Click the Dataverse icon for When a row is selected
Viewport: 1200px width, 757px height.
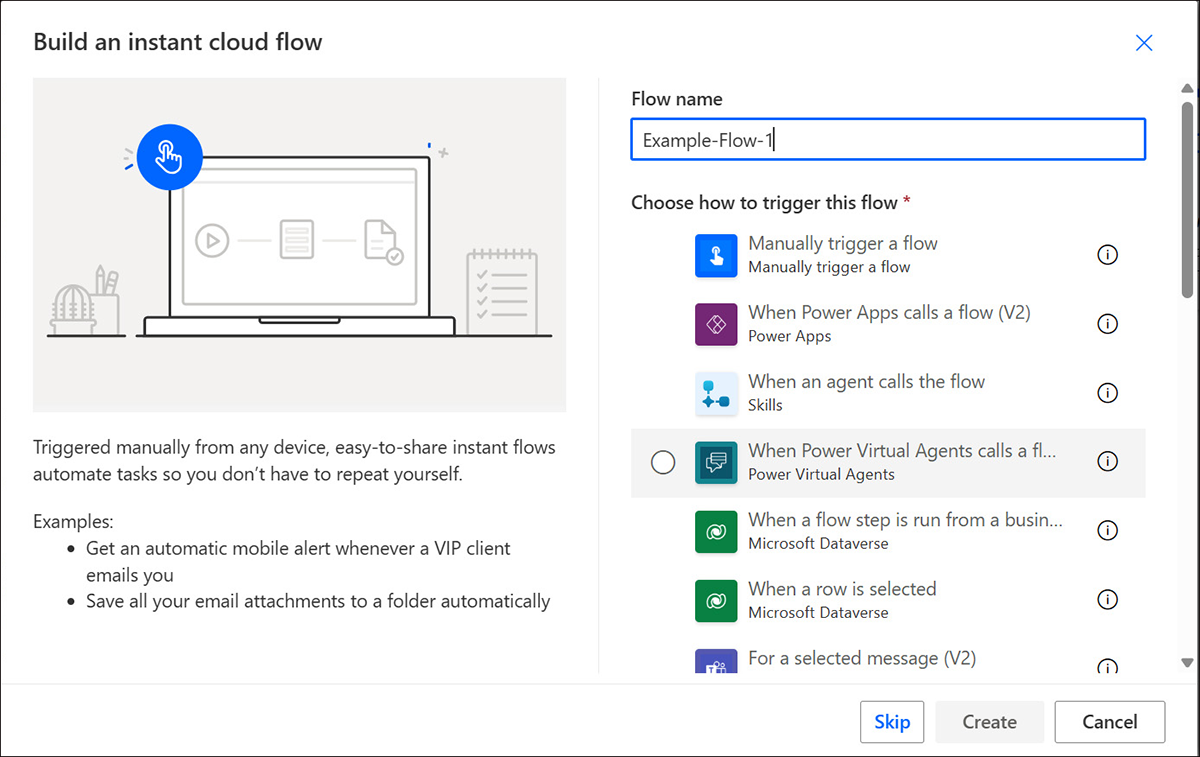pos(715,600)
